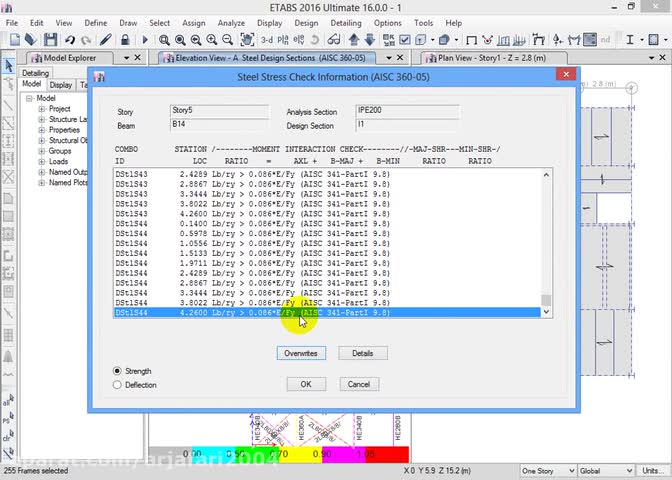Image resolution: width=672 pixels, height=480 pixels.
Task: Click Cancel in Steel Stress Check dialog
Action: (359, 384)
